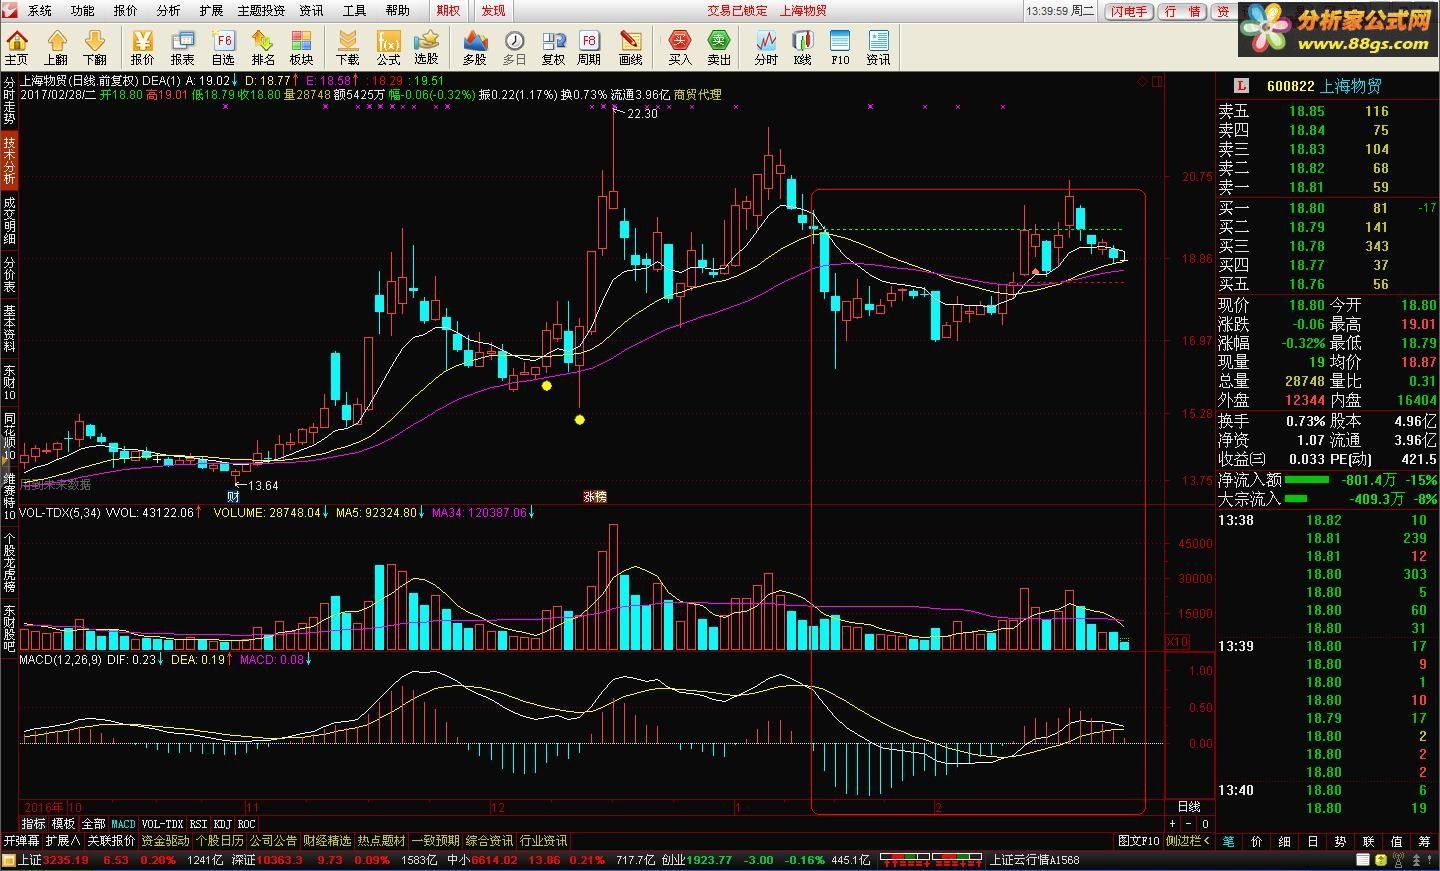Open the 指标 indicators tab
Image resolution: width=1440 pixels, height=871 pixels.
33,825
